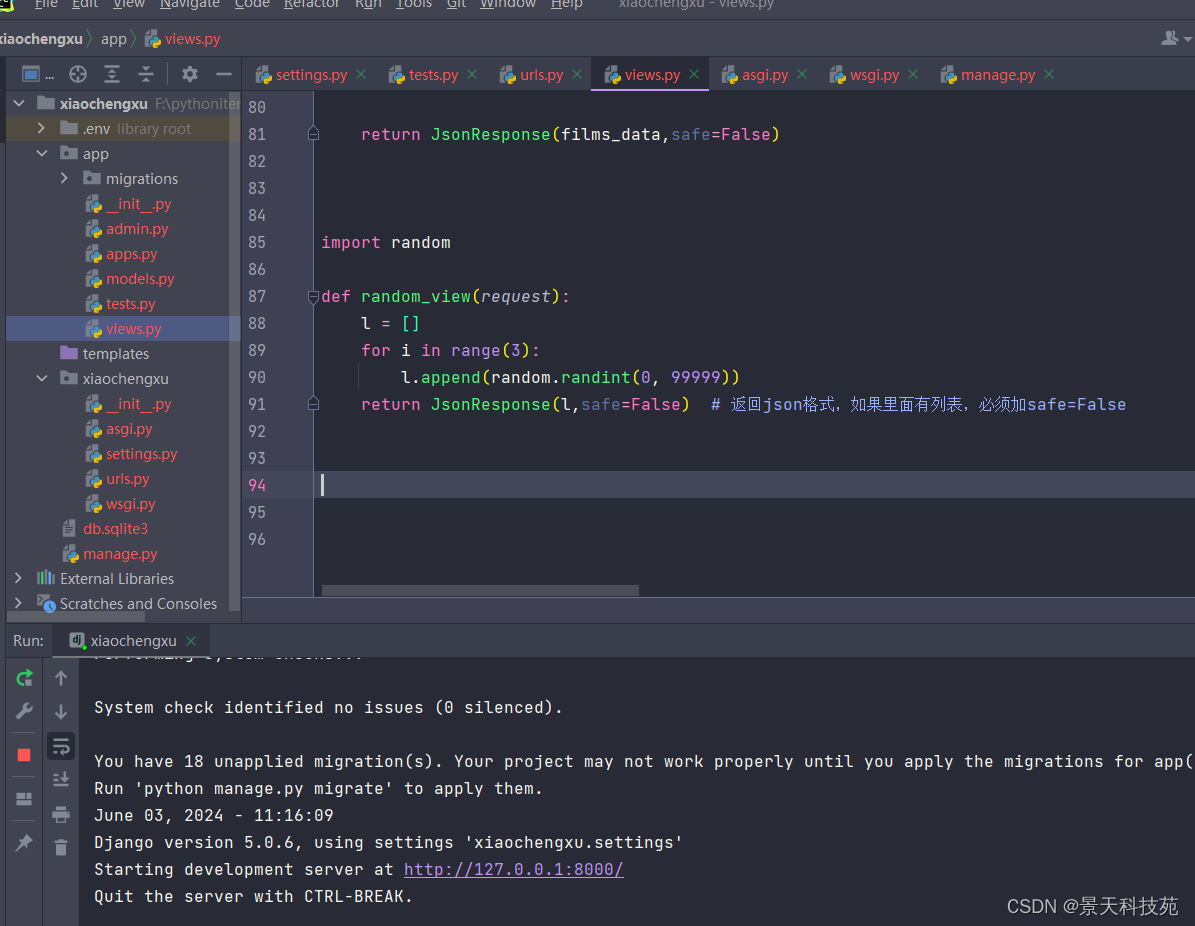1195x926 pixels.
Task: Click the locate/select opened file target icon
Action: 78,74
